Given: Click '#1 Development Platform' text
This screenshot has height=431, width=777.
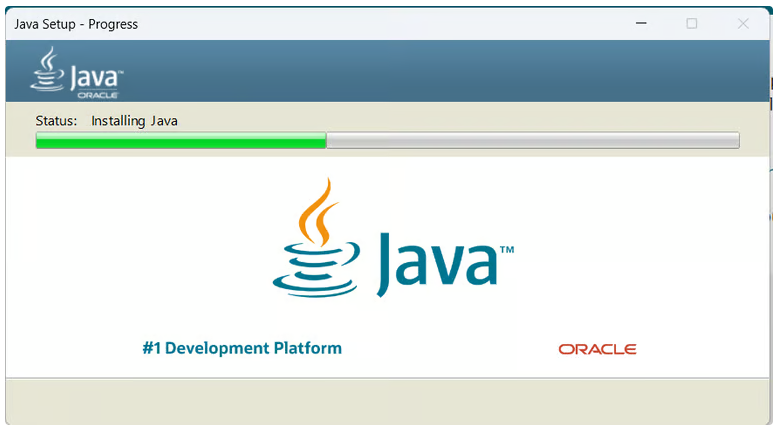Looking at the screenshot, I should [242, 348].
